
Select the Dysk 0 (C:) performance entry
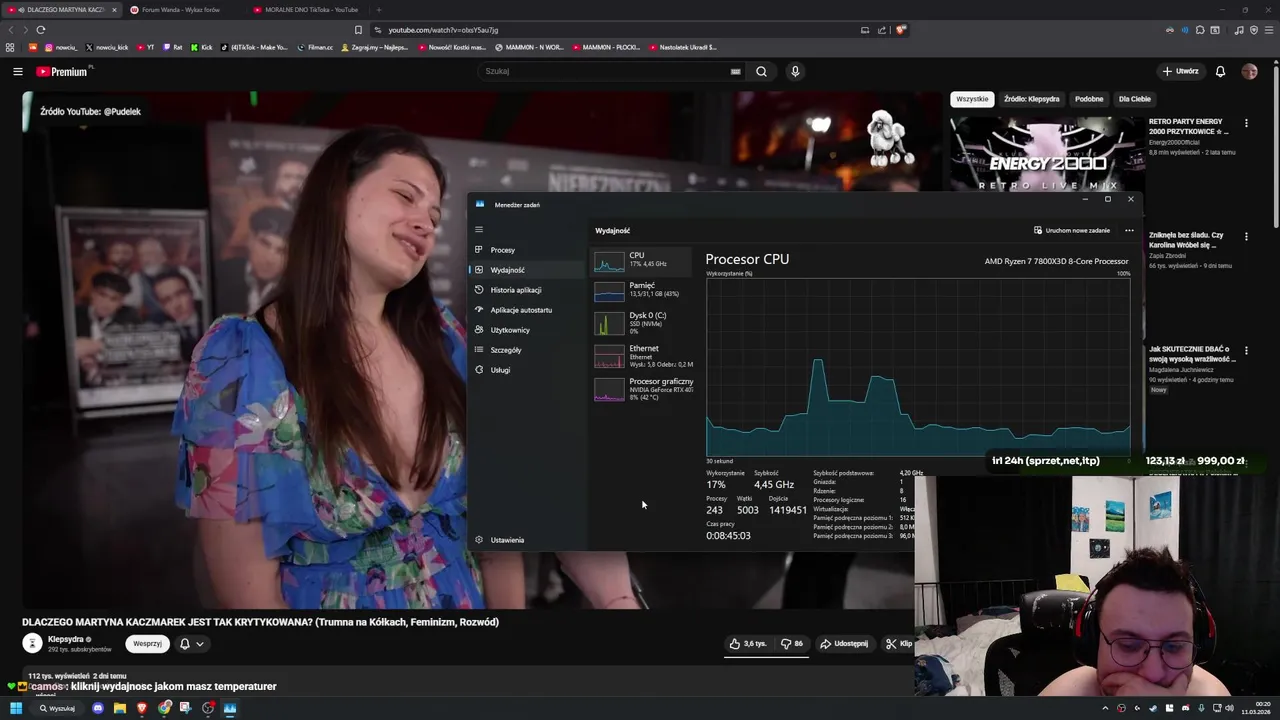pos(641,323)
